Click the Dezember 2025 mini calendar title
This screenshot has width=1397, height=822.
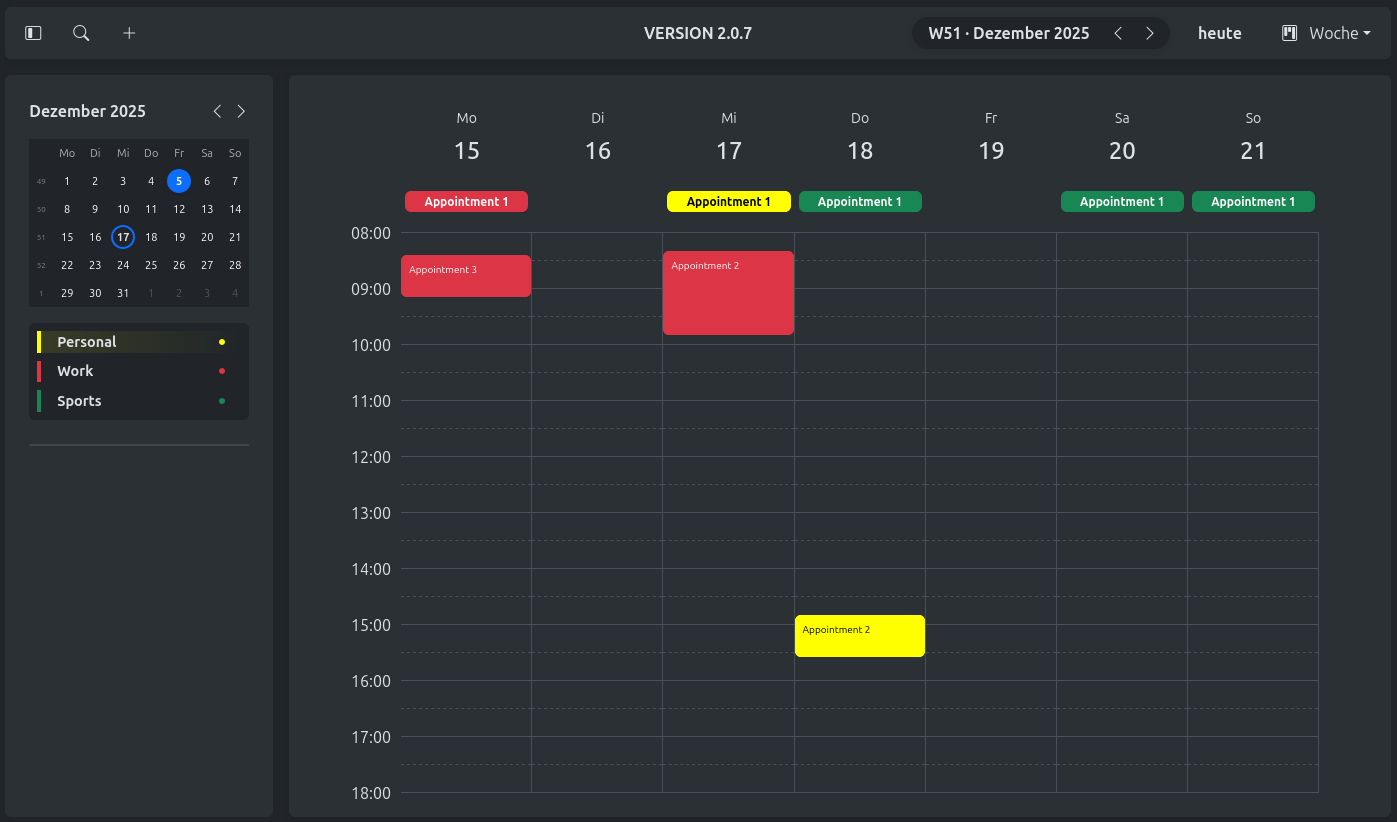coord(88,111)
